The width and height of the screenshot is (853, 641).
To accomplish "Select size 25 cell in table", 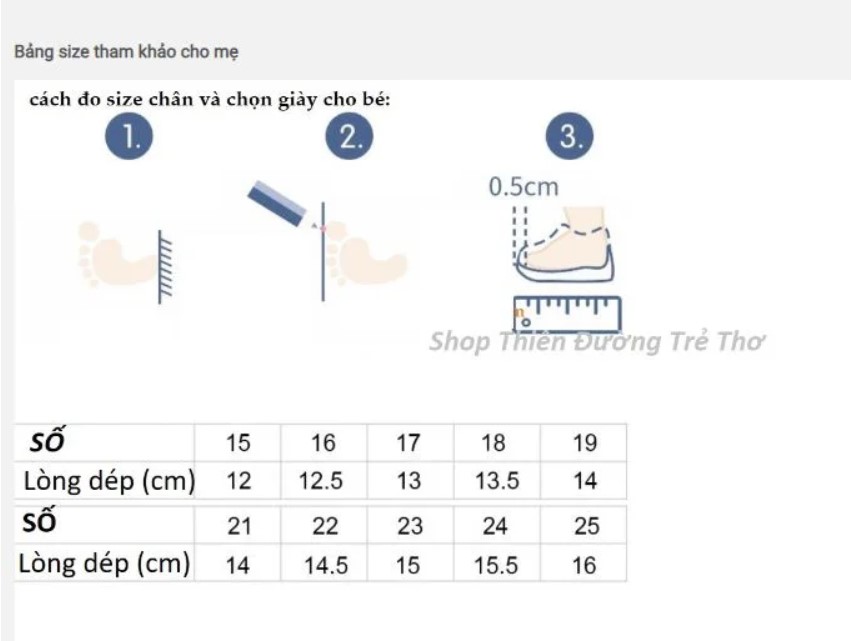I will coord(584,526).
